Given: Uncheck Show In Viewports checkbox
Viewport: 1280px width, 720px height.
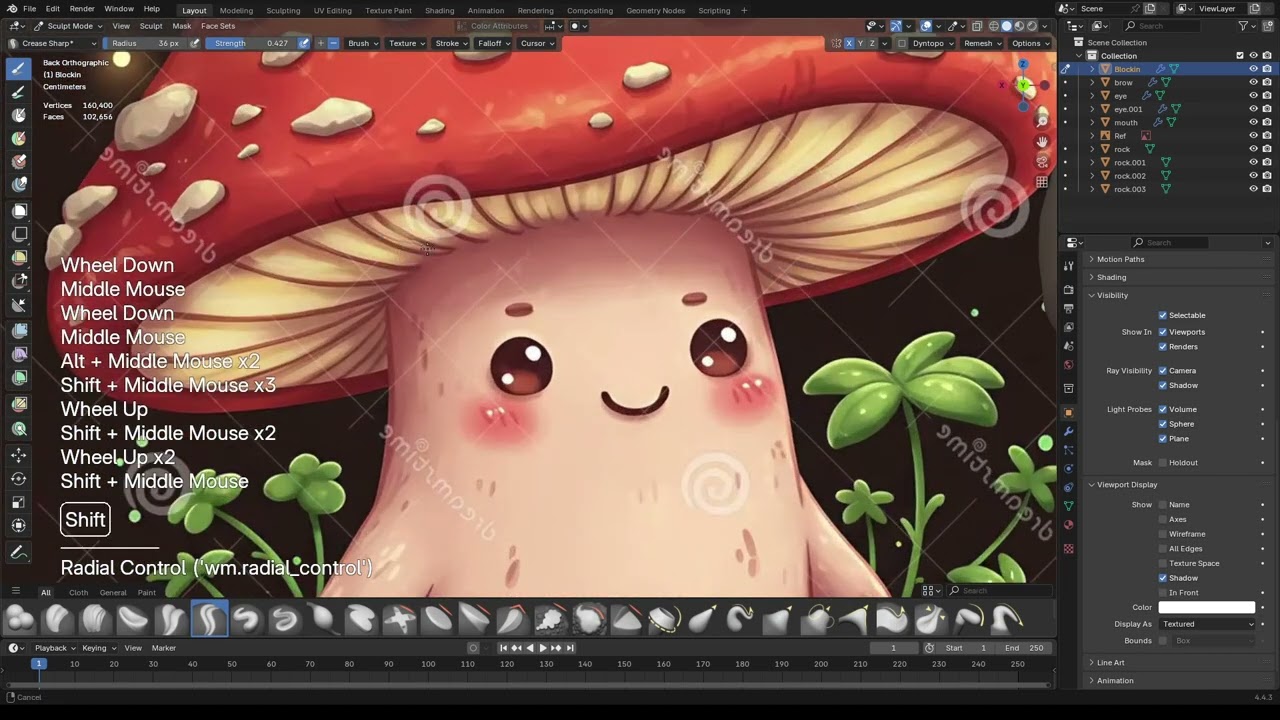Looking at the screenshot, I should [x=1163, y=332].
